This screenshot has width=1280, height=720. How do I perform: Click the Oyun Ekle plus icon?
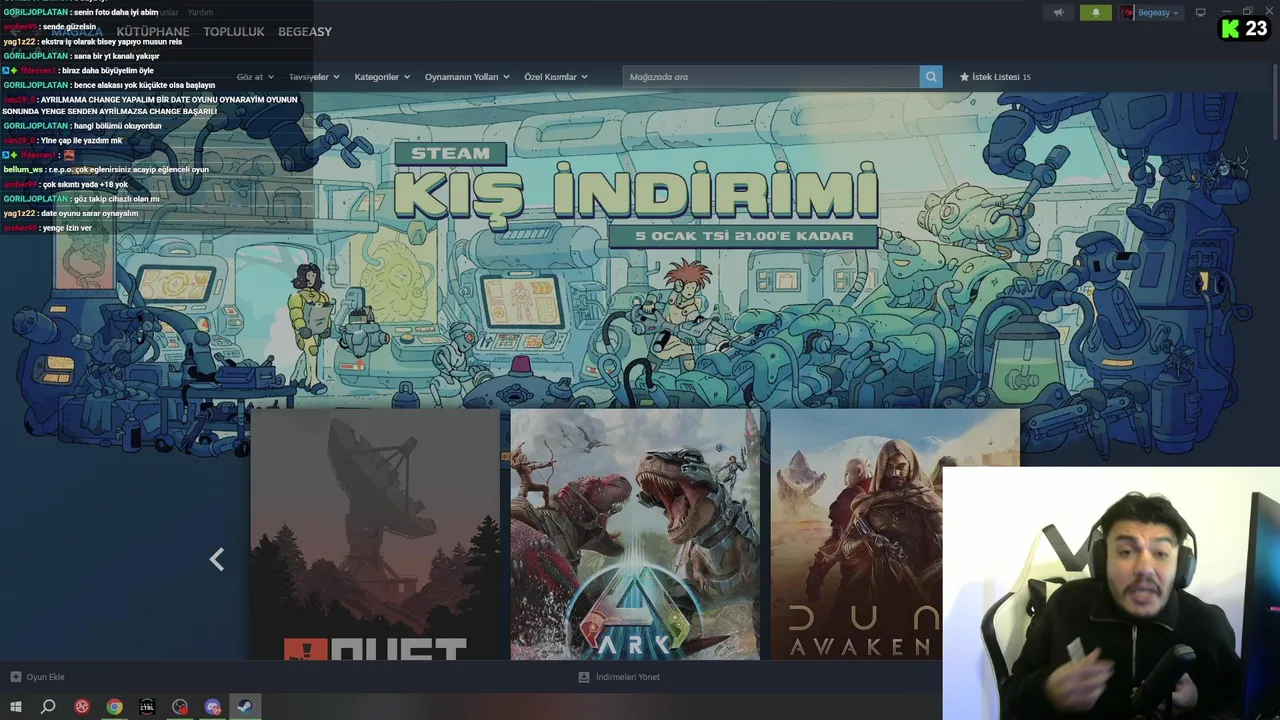click(15, 677)
